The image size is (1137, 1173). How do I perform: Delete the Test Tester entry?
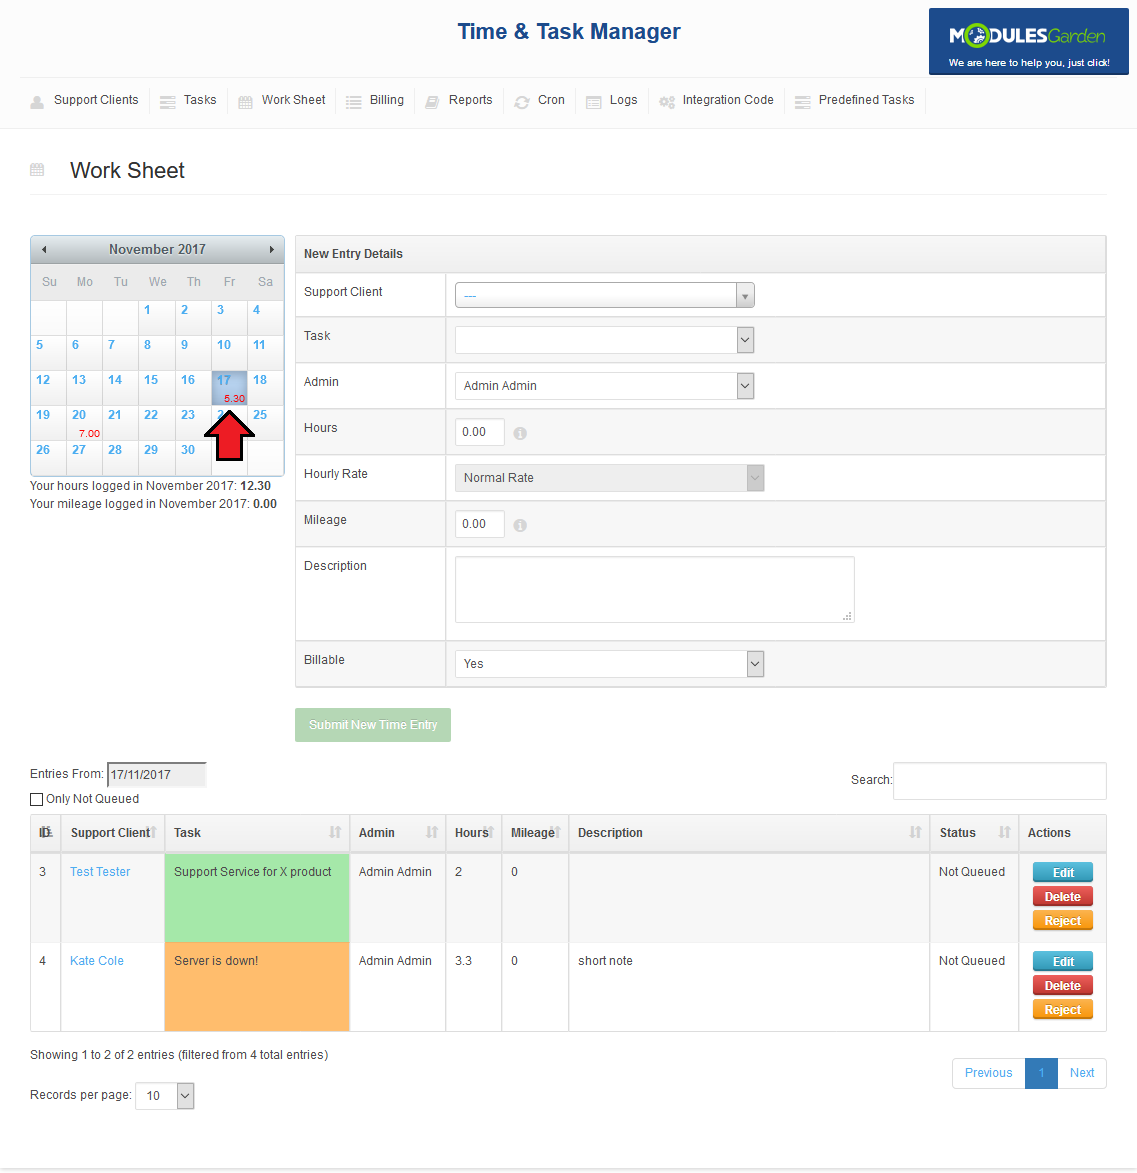[x=1062, y=896]
